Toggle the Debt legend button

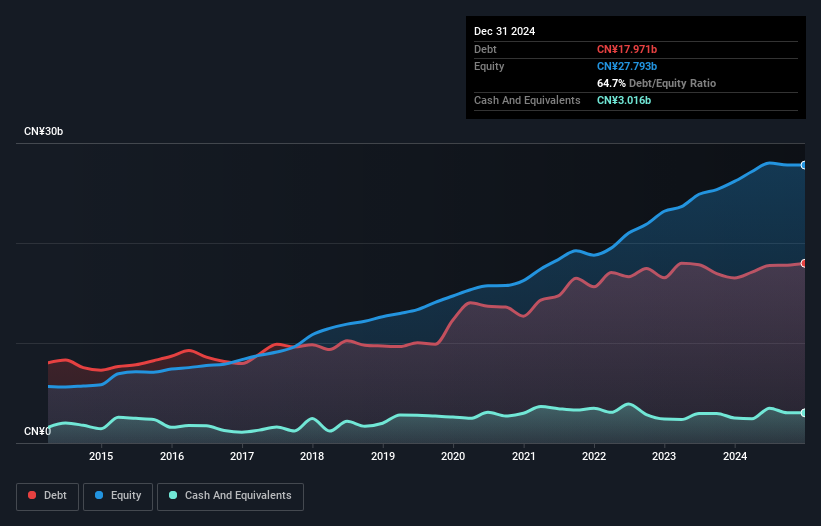point(47,496)
